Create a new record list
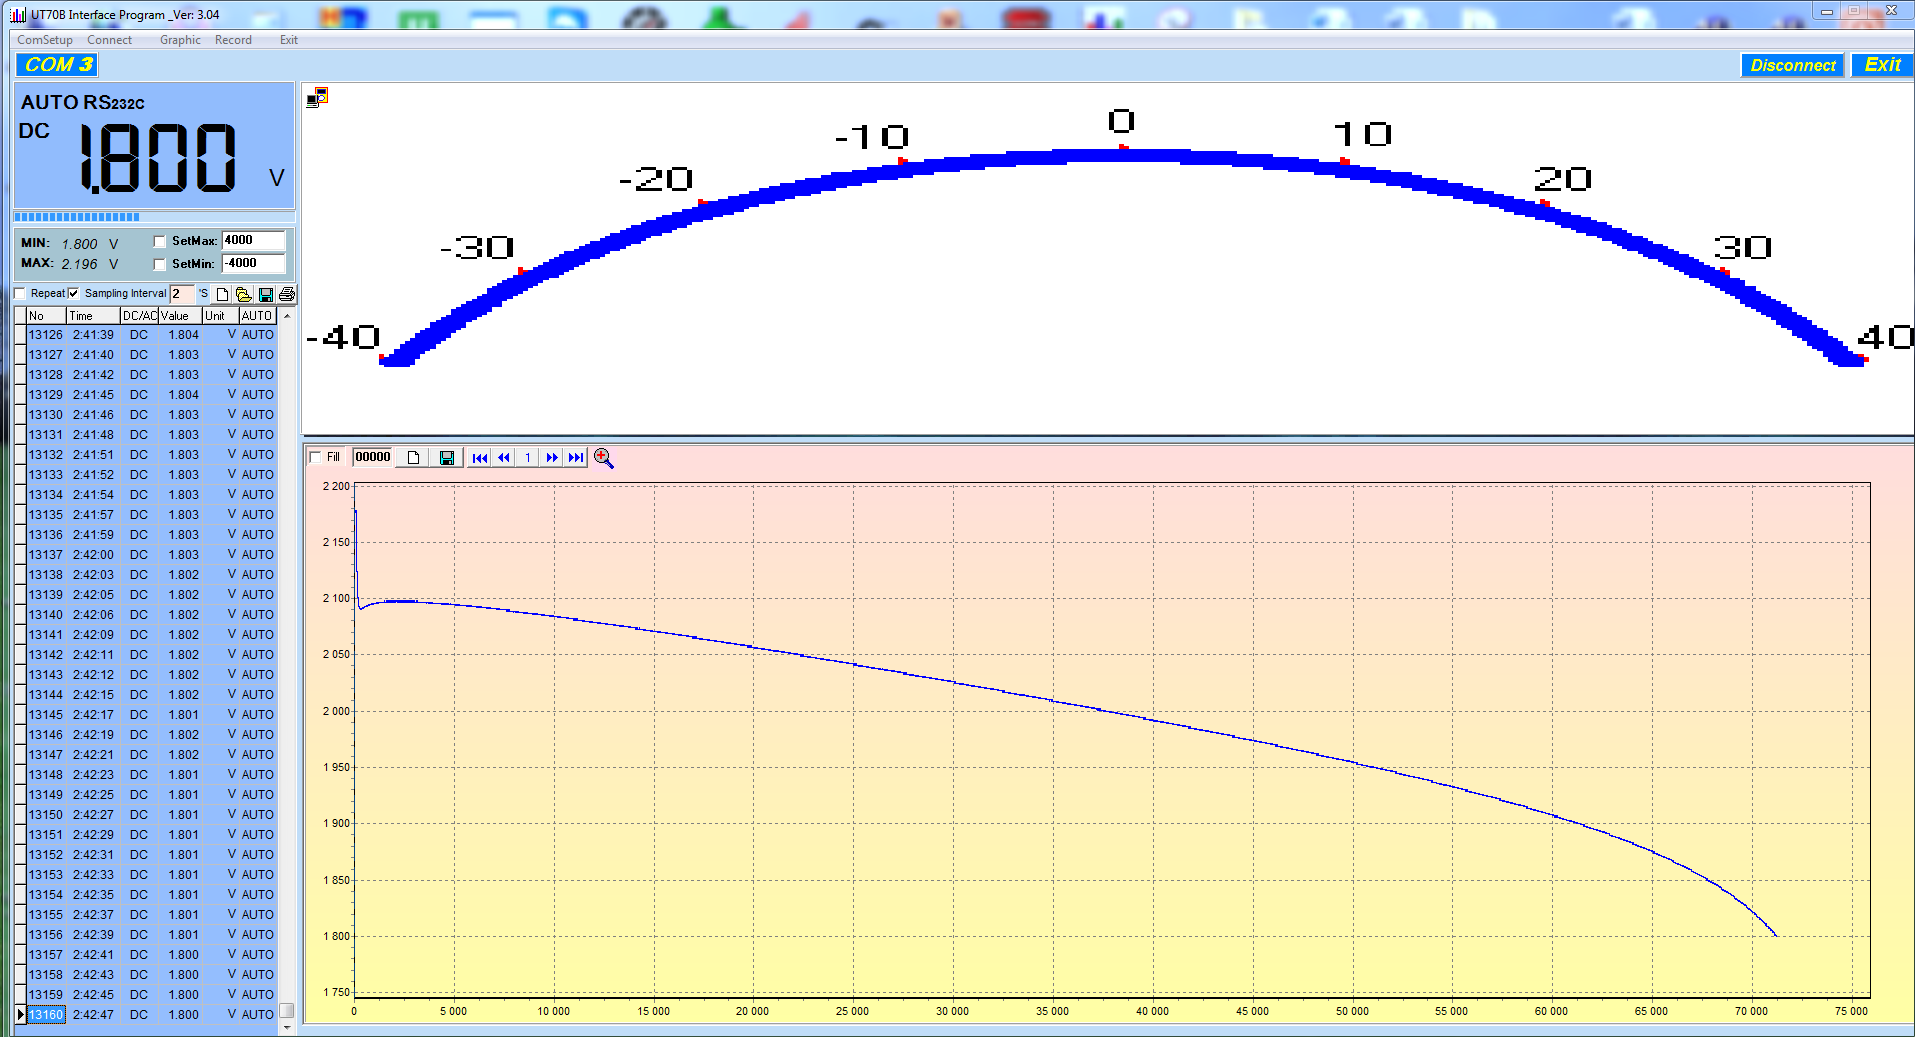The image size is (1915, 1037). tap(222, 294)
